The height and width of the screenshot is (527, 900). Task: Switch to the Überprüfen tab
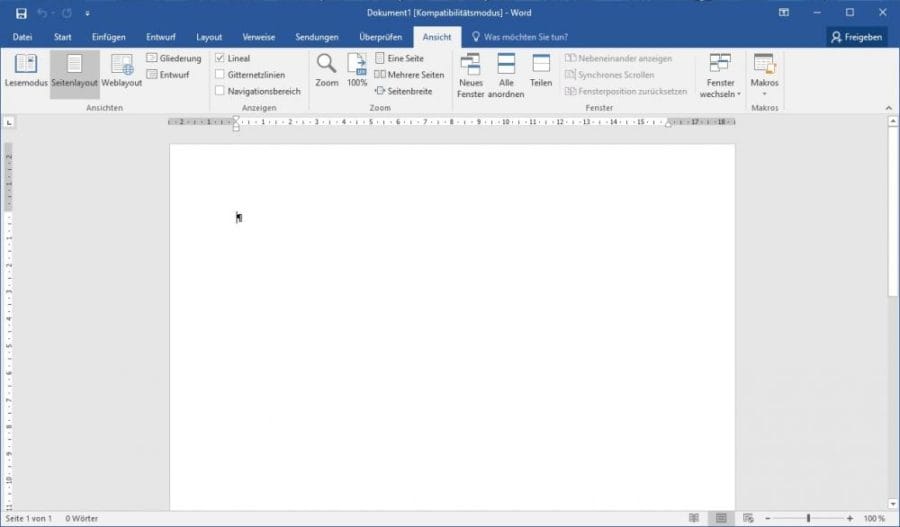pyautogui.click(x=381, y=37)
